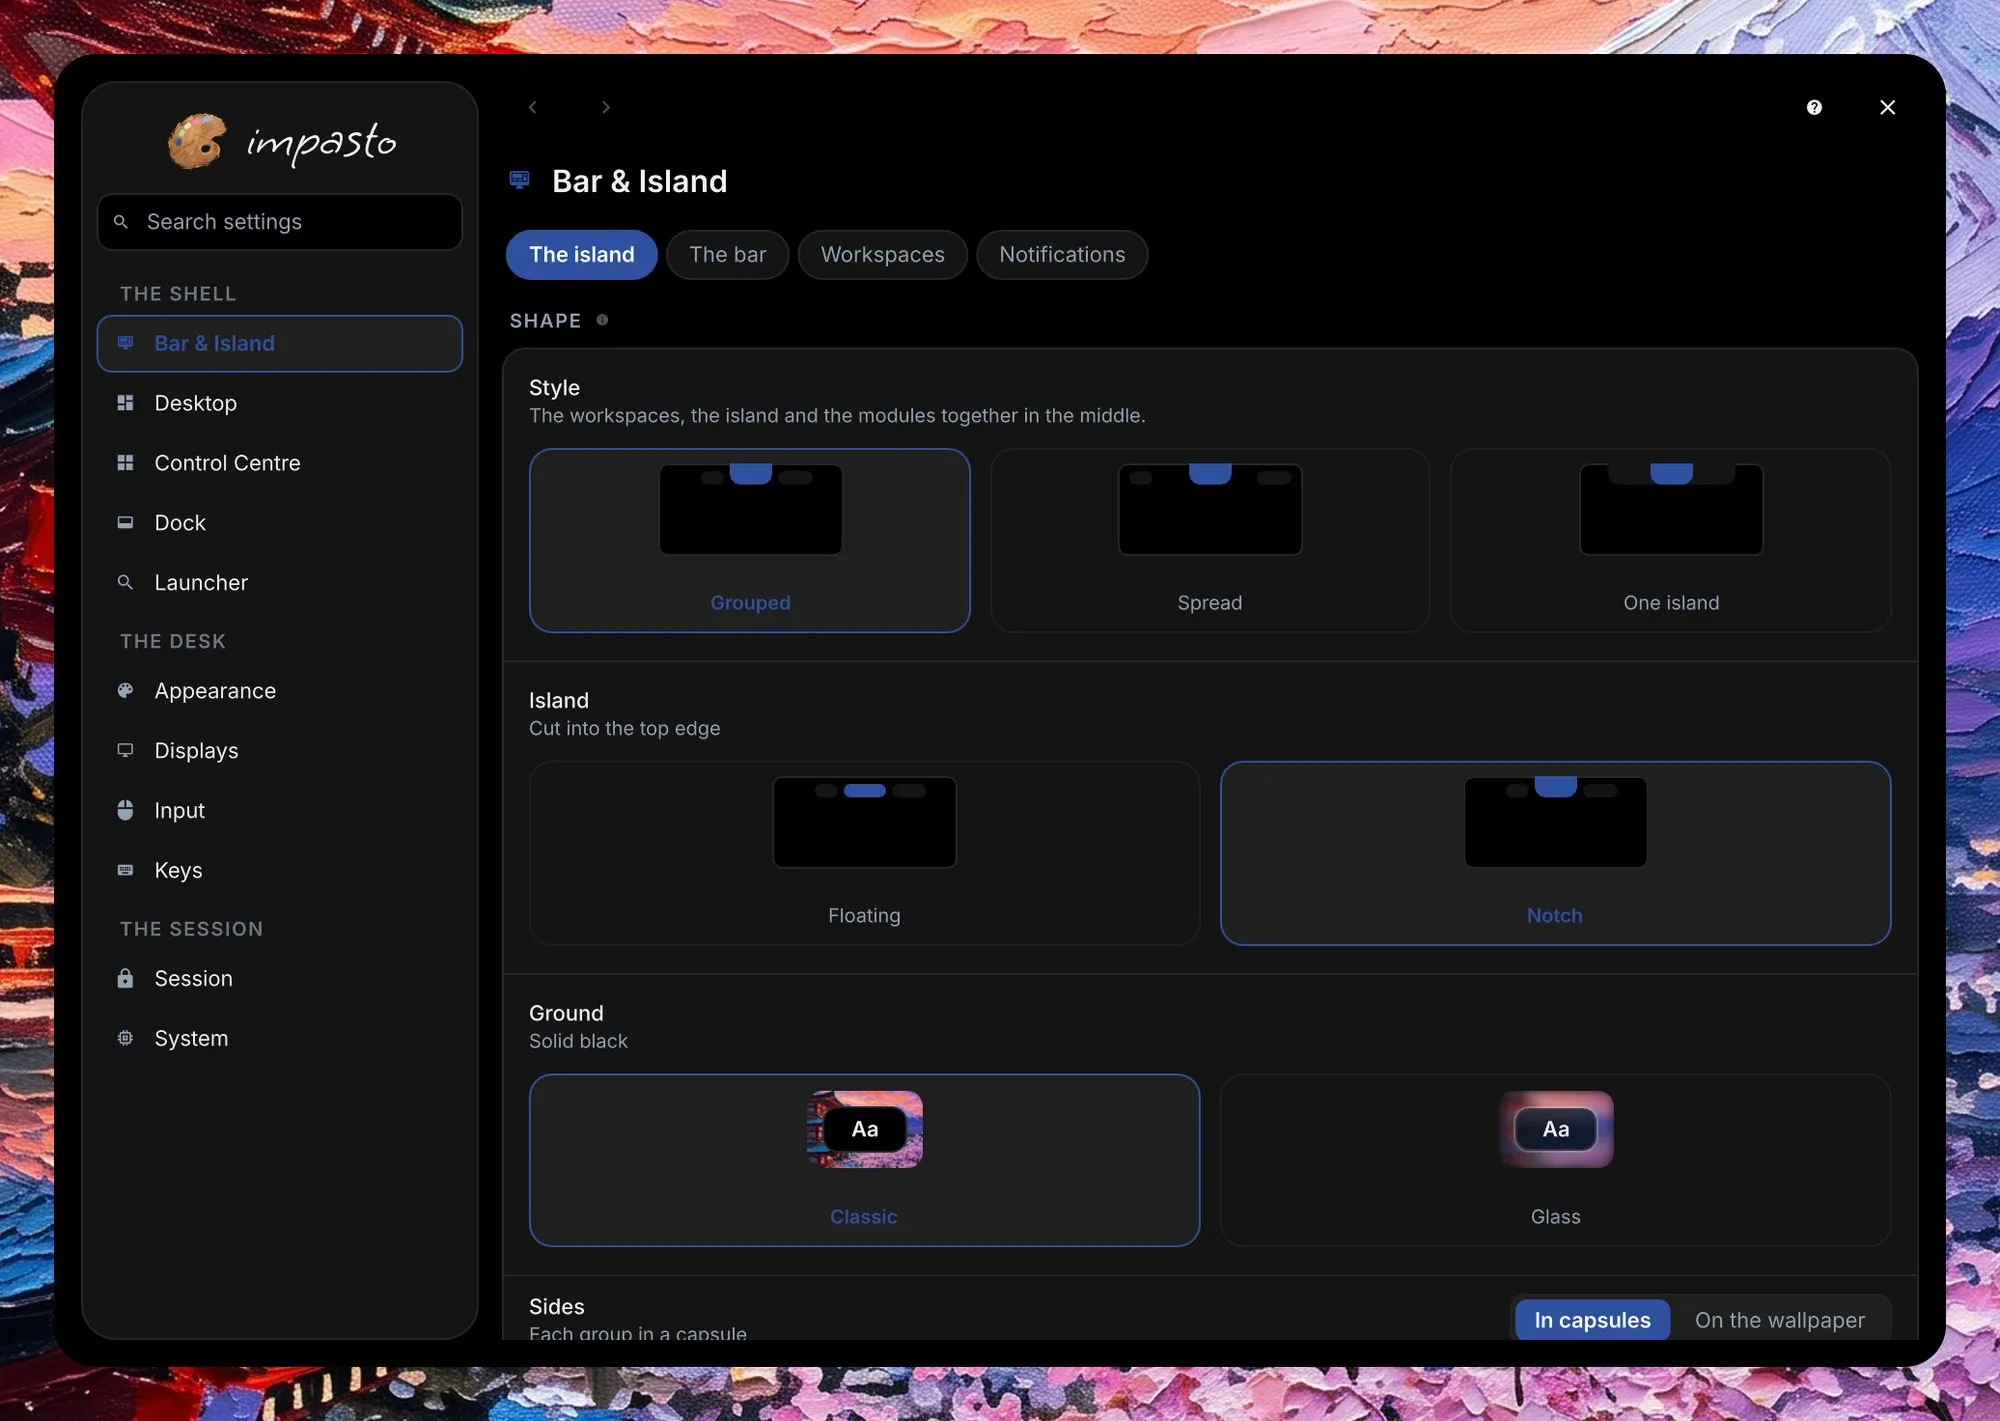Click the Desktop grid icon in sidebar
The height and width of the screenshot is (1421, 2000).
pos(125,403)
